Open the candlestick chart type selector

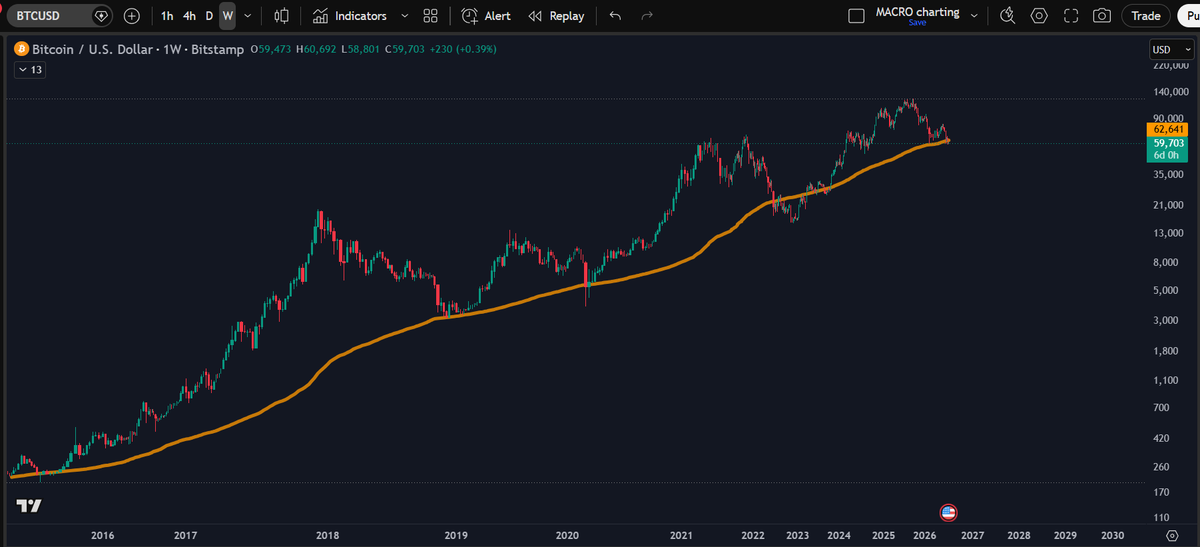[282, 16]
